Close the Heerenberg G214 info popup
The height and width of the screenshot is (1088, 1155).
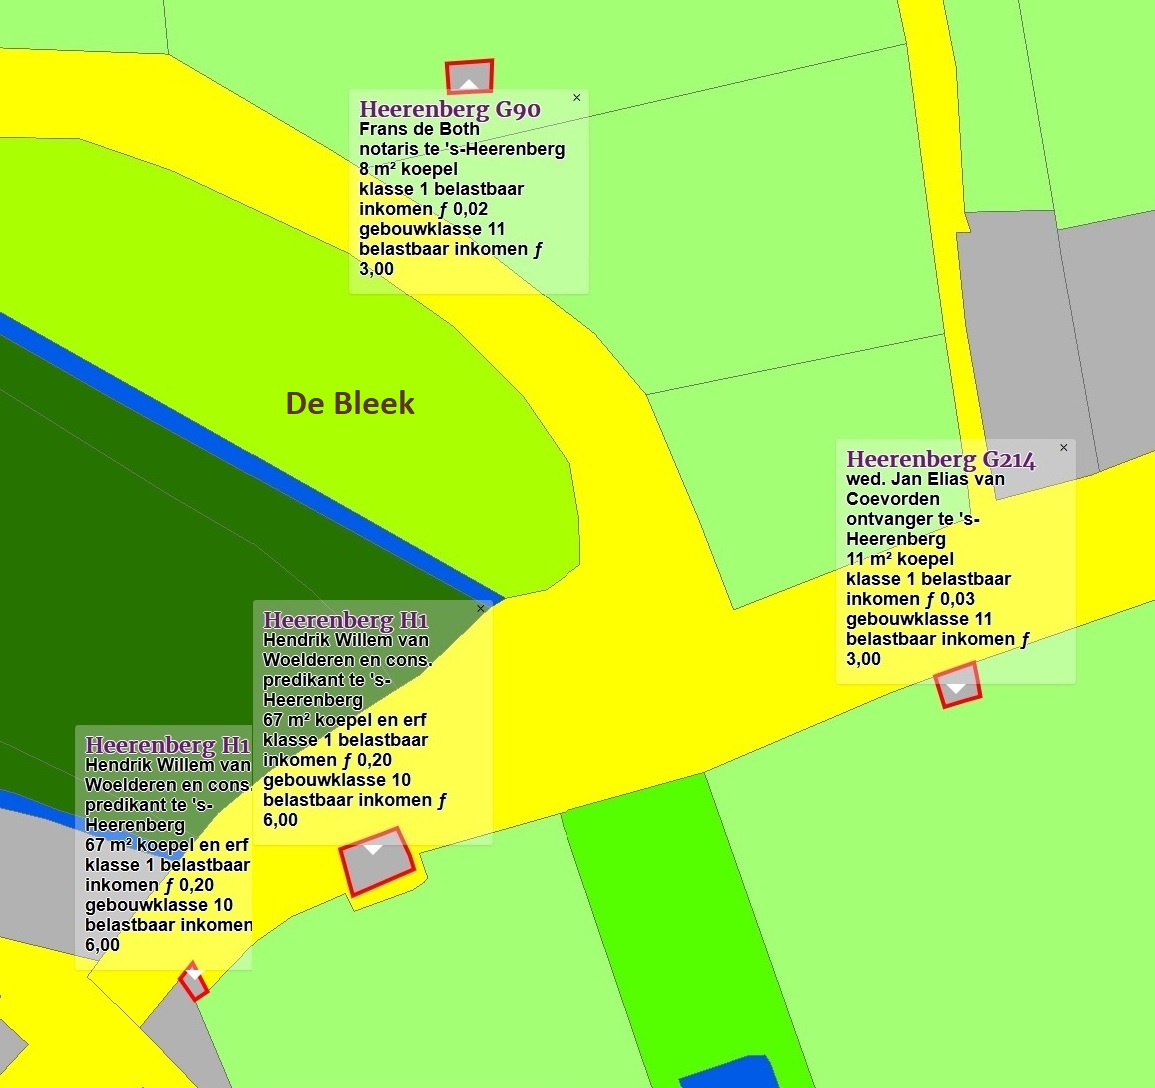1064,448
